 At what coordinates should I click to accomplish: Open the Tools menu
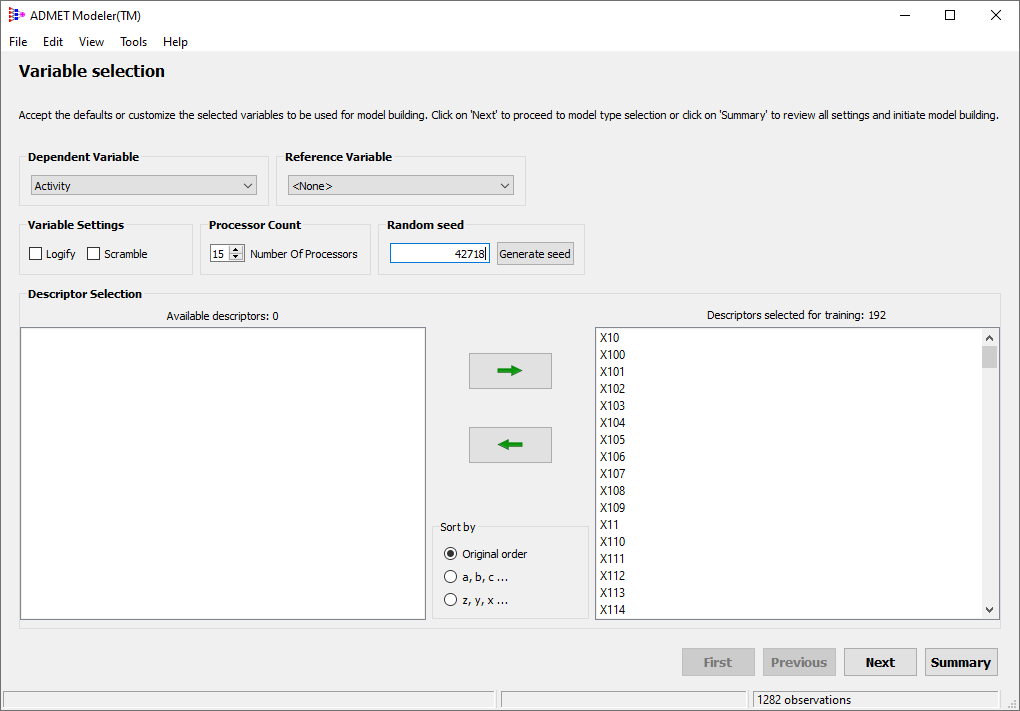tap(133, 42)
